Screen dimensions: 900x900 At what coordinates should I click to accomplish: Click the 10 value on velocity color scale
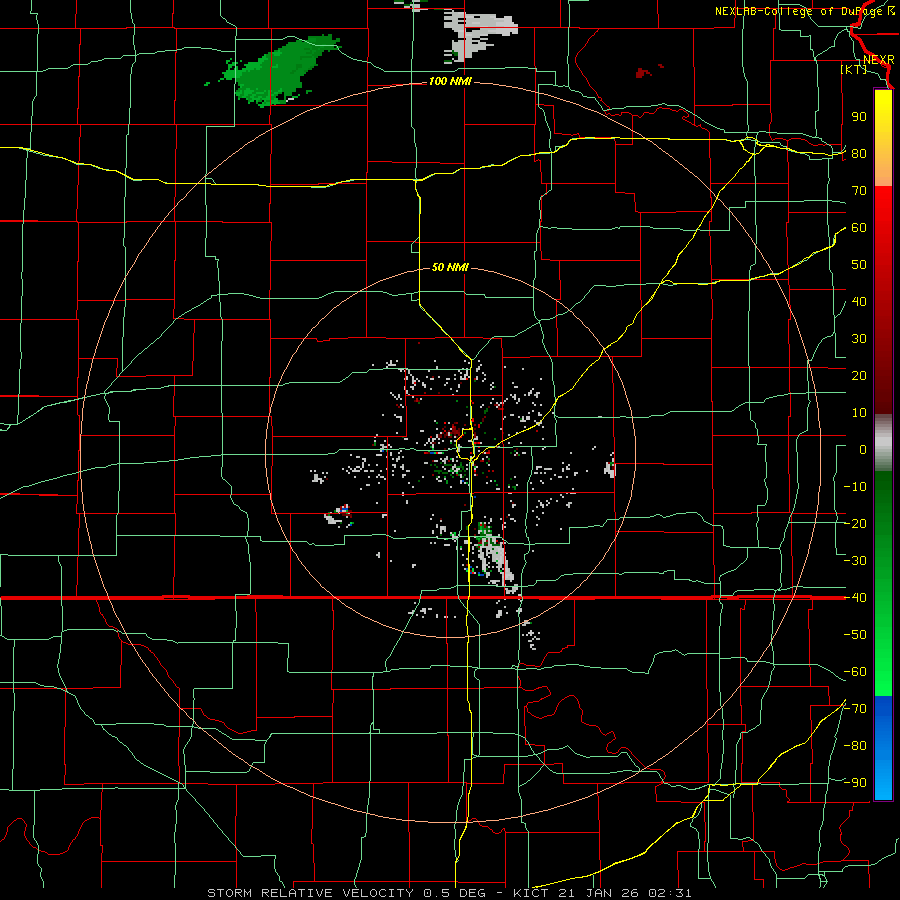pyautogui.click(x=859, y=413)
